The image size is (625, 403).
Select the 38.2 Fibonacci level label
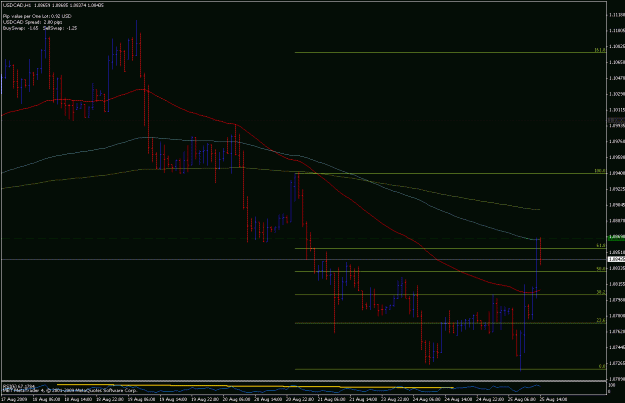click(601, 292)
